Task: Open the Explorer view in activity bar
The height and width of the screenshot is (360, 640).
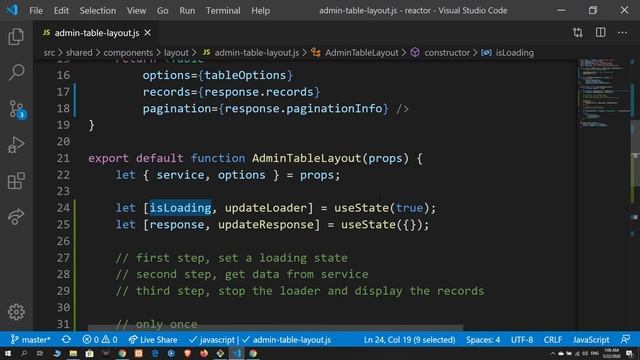Action: coord(16,37)
